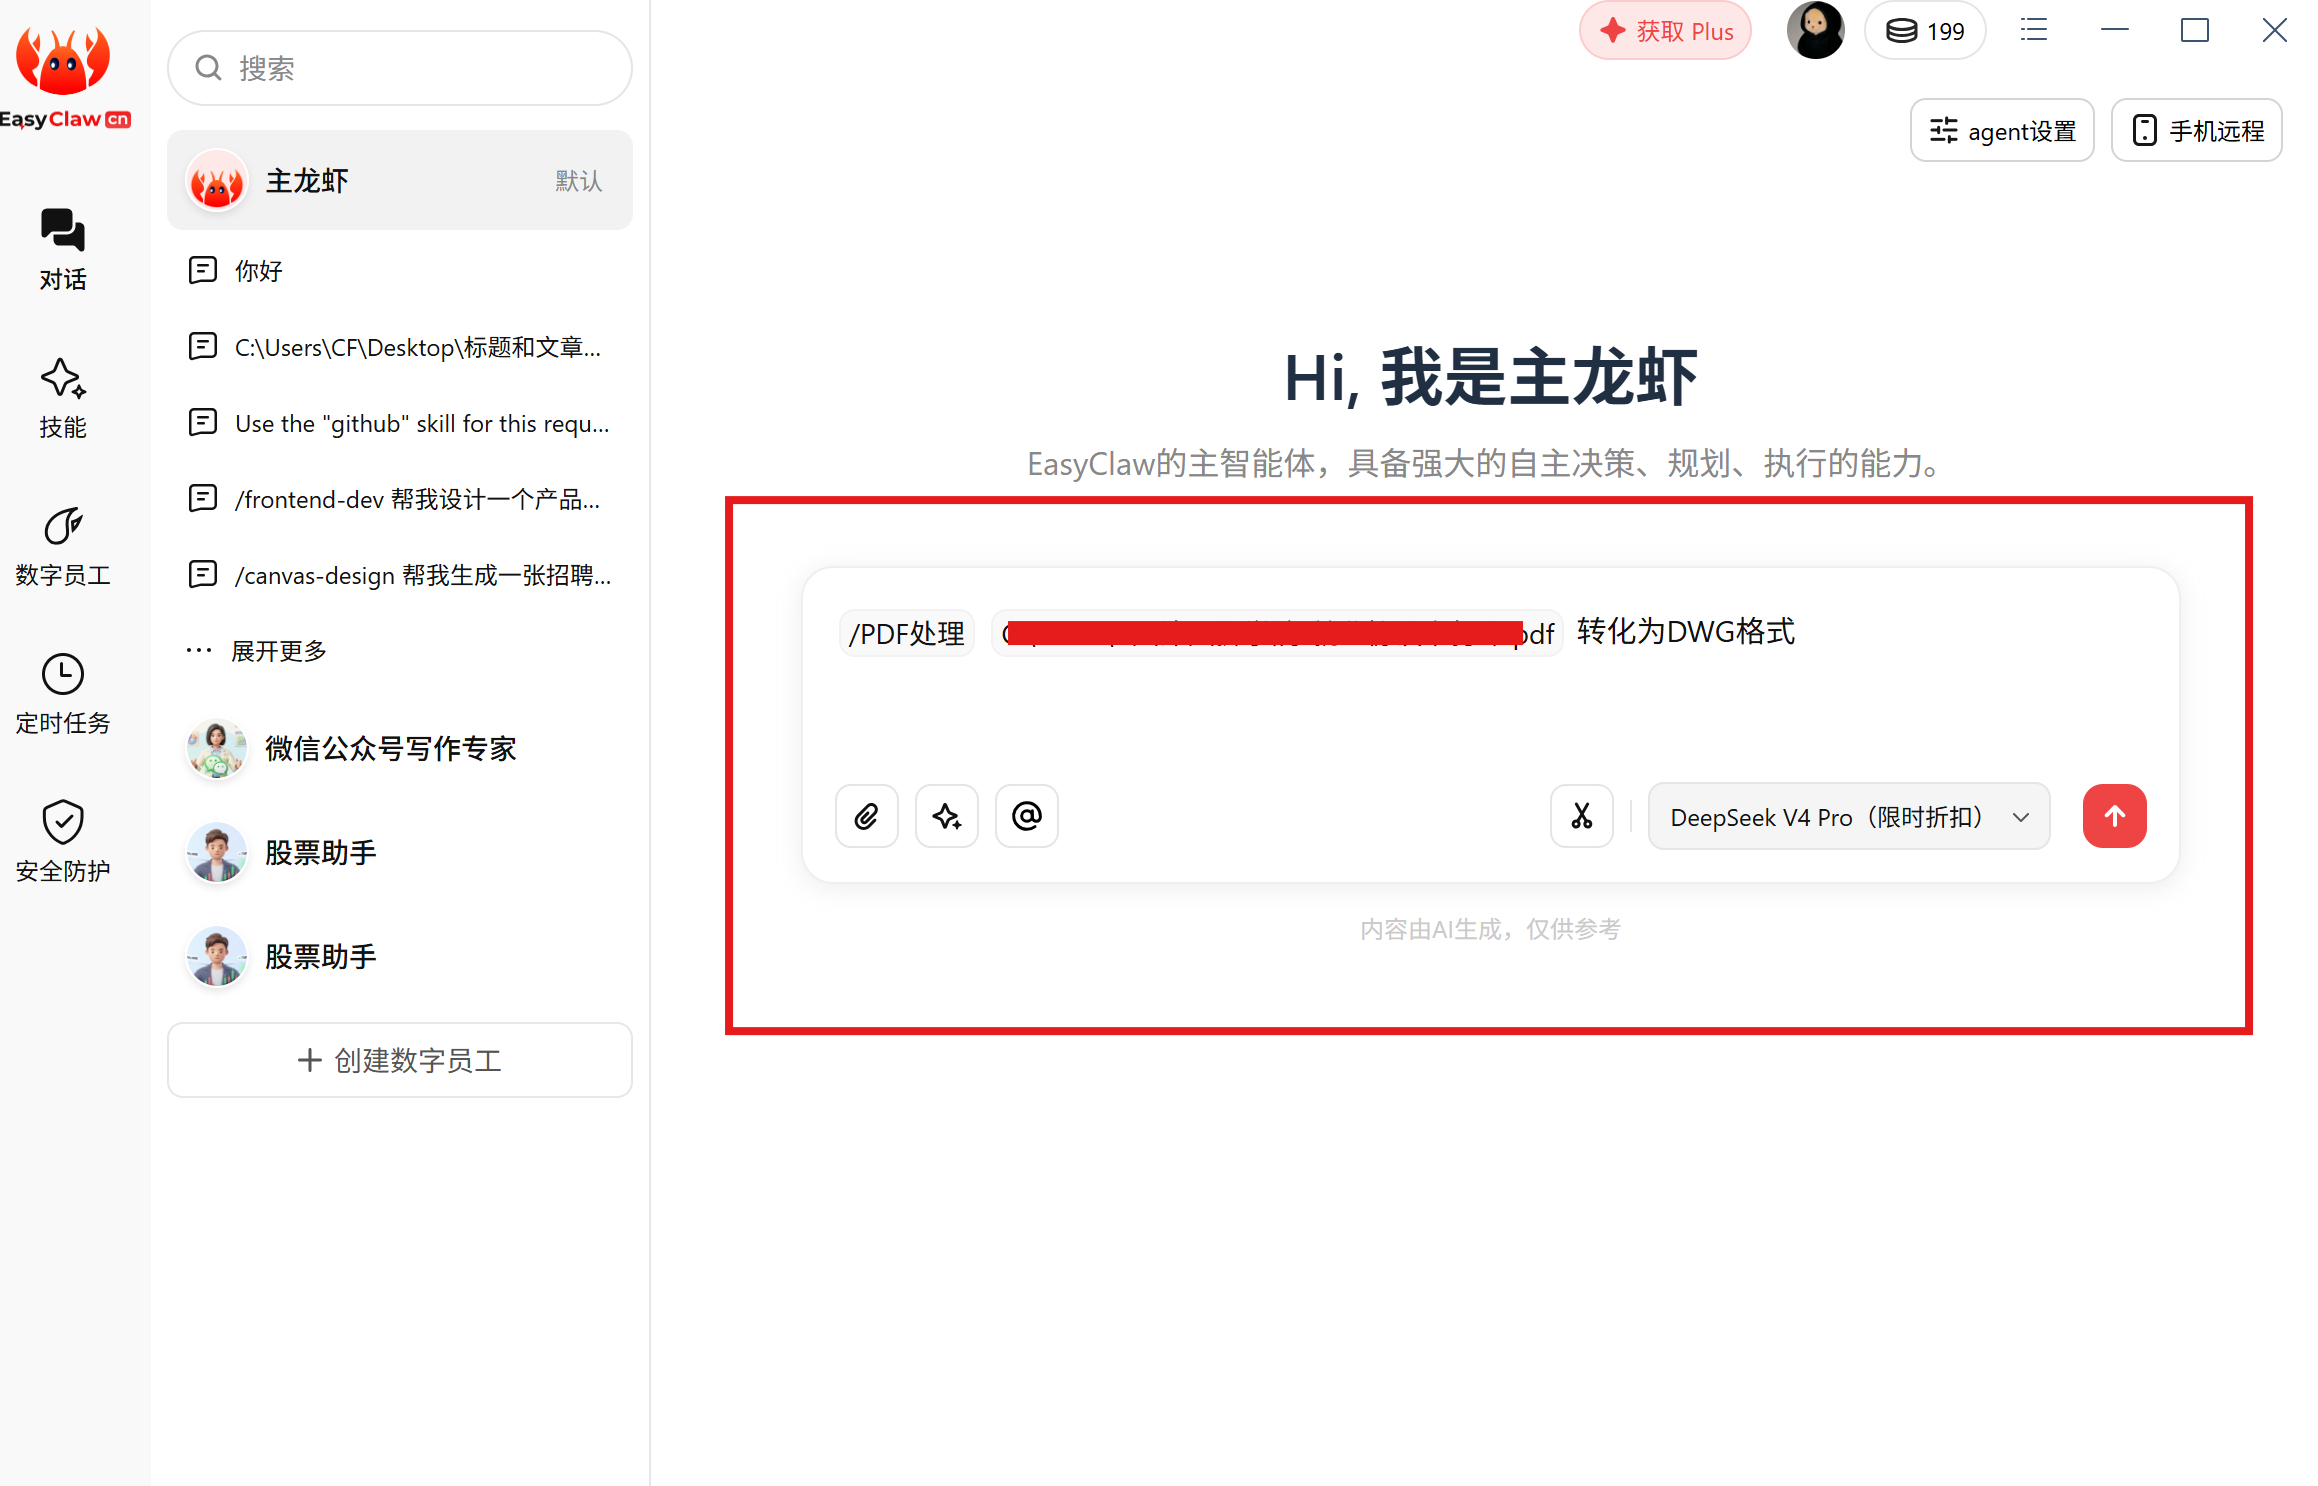Image resolution: width=2318 pixels, height=1486 pixels.
Task: Open the Use the "github" skill conversation
Action: (400, 423)
